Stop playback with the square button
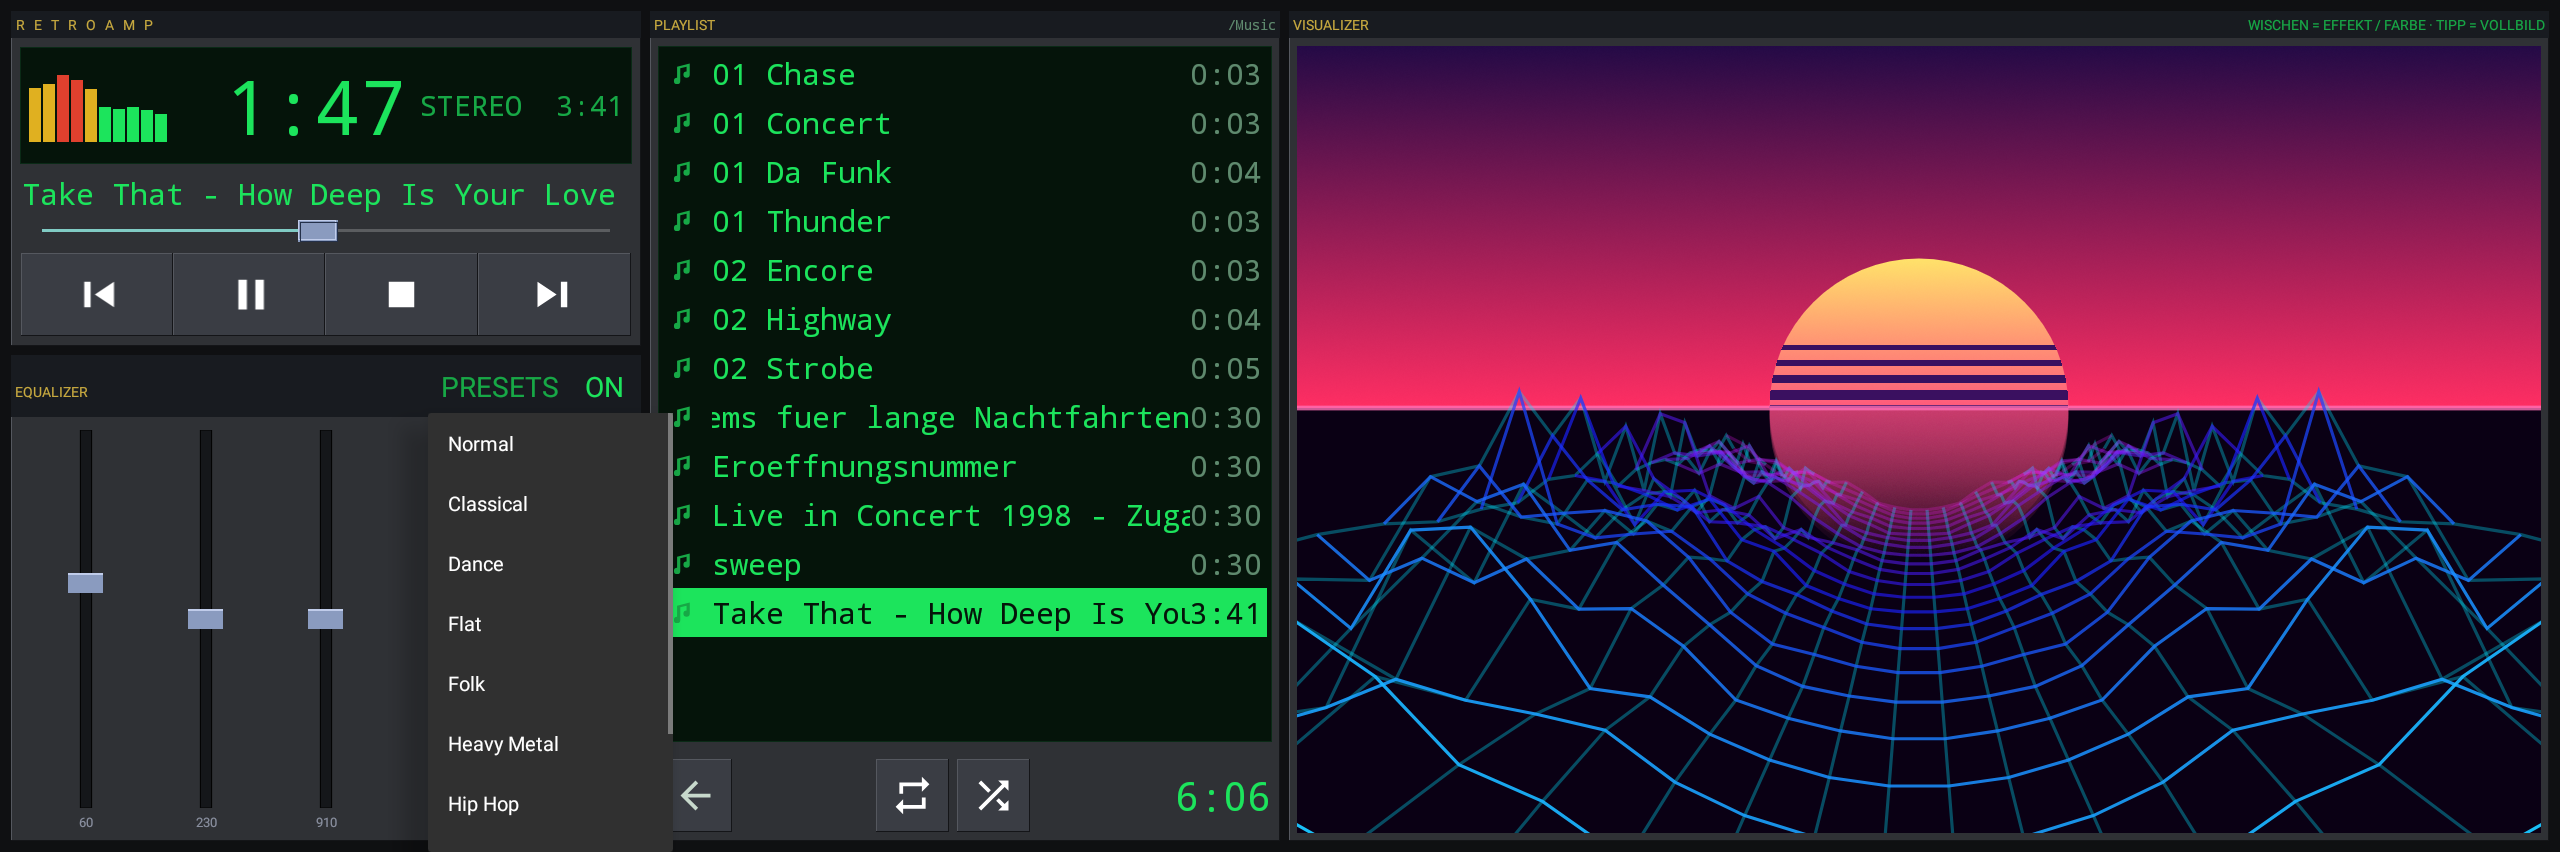 pyautogui.click(x=401, y=294)
